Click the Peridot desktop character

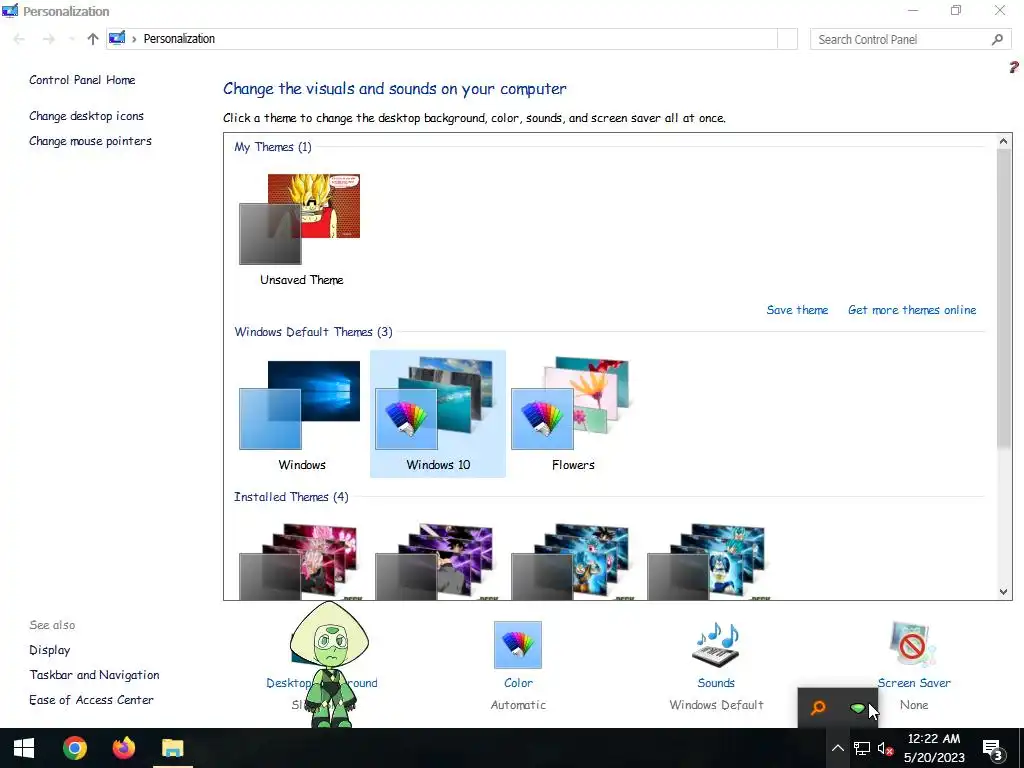pyautogui.click(x=330, y=664)
